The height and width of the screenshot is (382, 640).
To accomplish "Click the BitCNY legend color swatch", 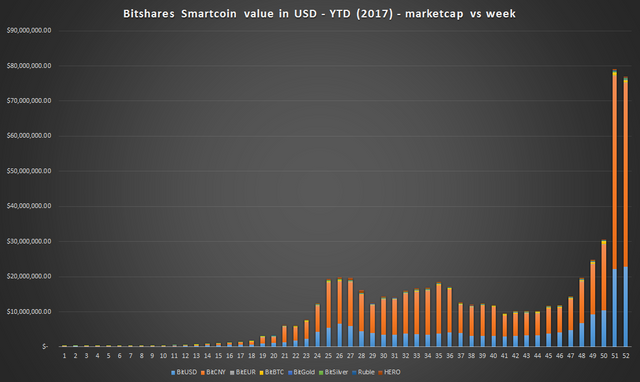I will point(203,373).
